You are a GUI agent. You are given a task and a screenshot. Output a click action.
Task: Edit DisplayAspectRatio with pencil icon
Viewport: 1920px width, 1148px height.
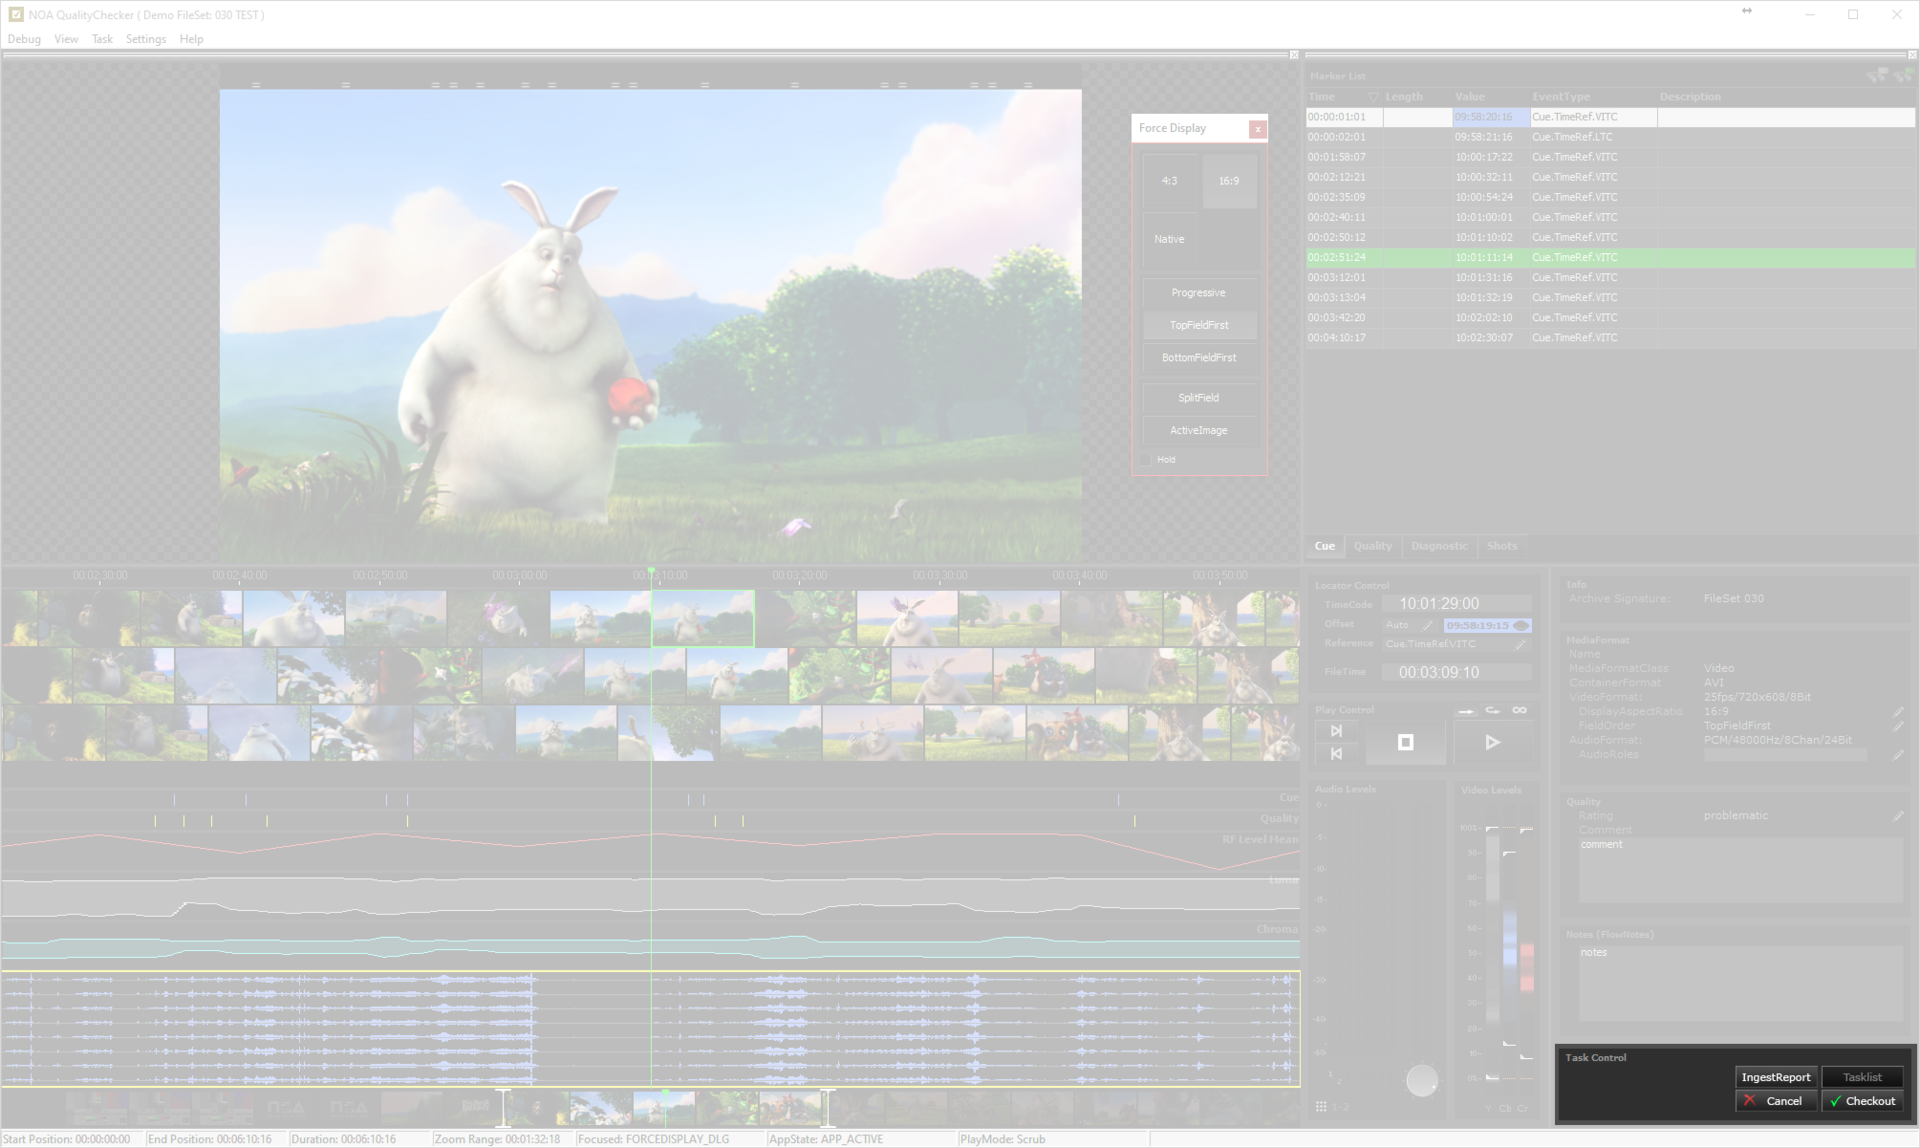(1898, 712)
